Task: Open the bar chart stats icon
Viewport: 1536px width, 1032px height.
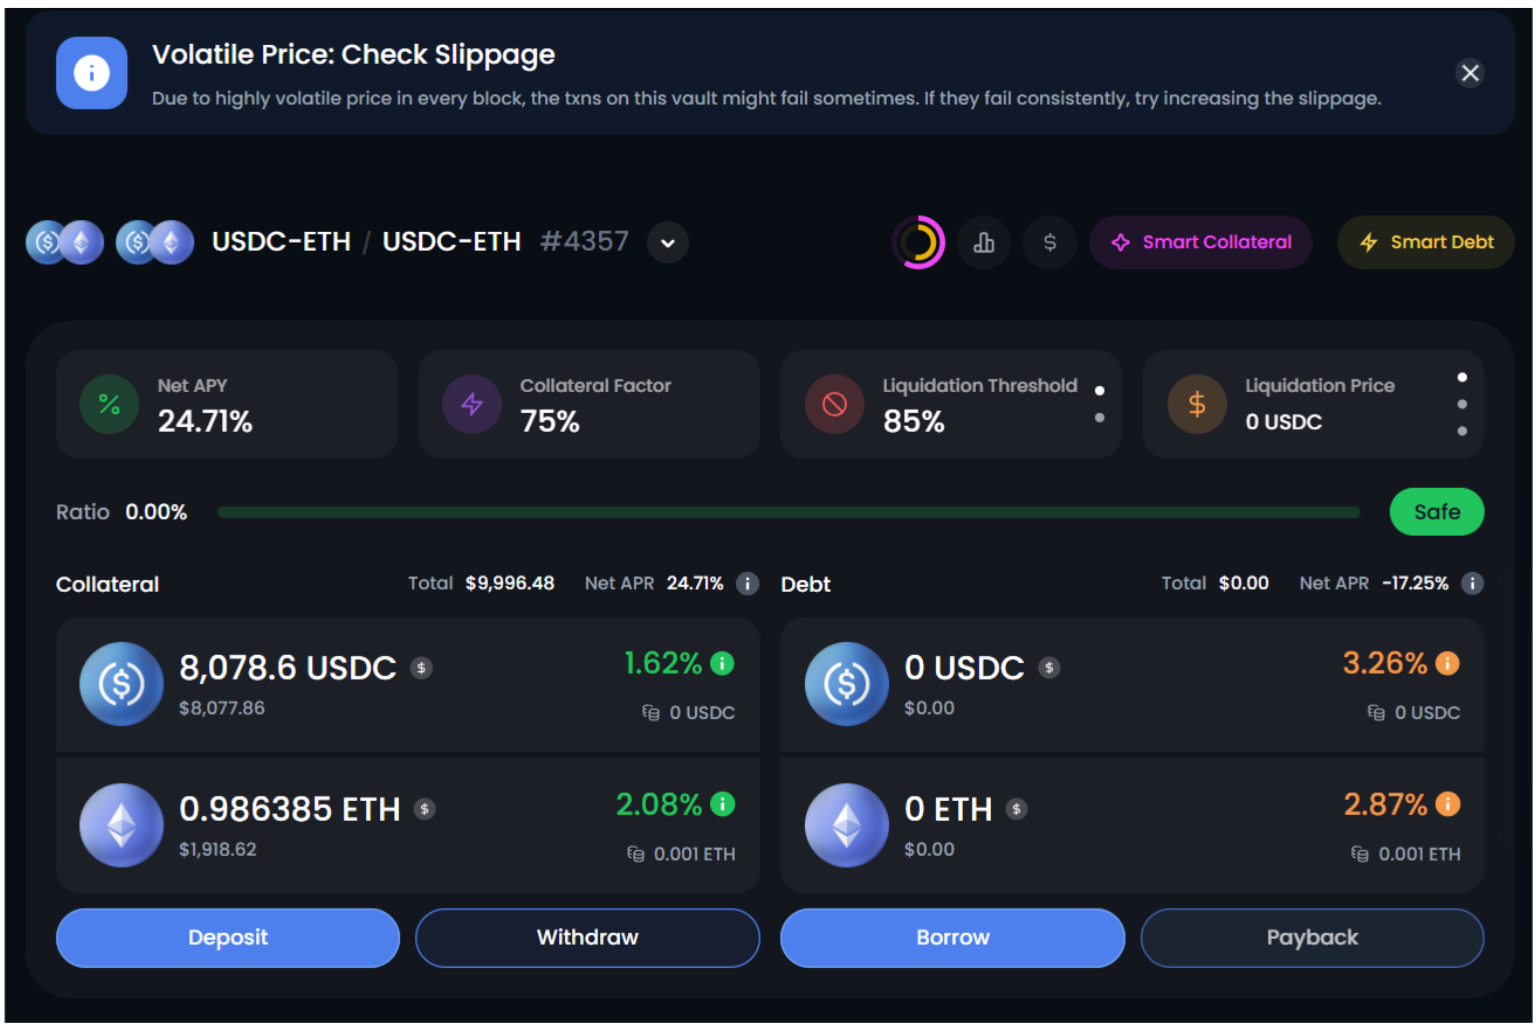Action: pyautogui.click(x=984, y=242)
